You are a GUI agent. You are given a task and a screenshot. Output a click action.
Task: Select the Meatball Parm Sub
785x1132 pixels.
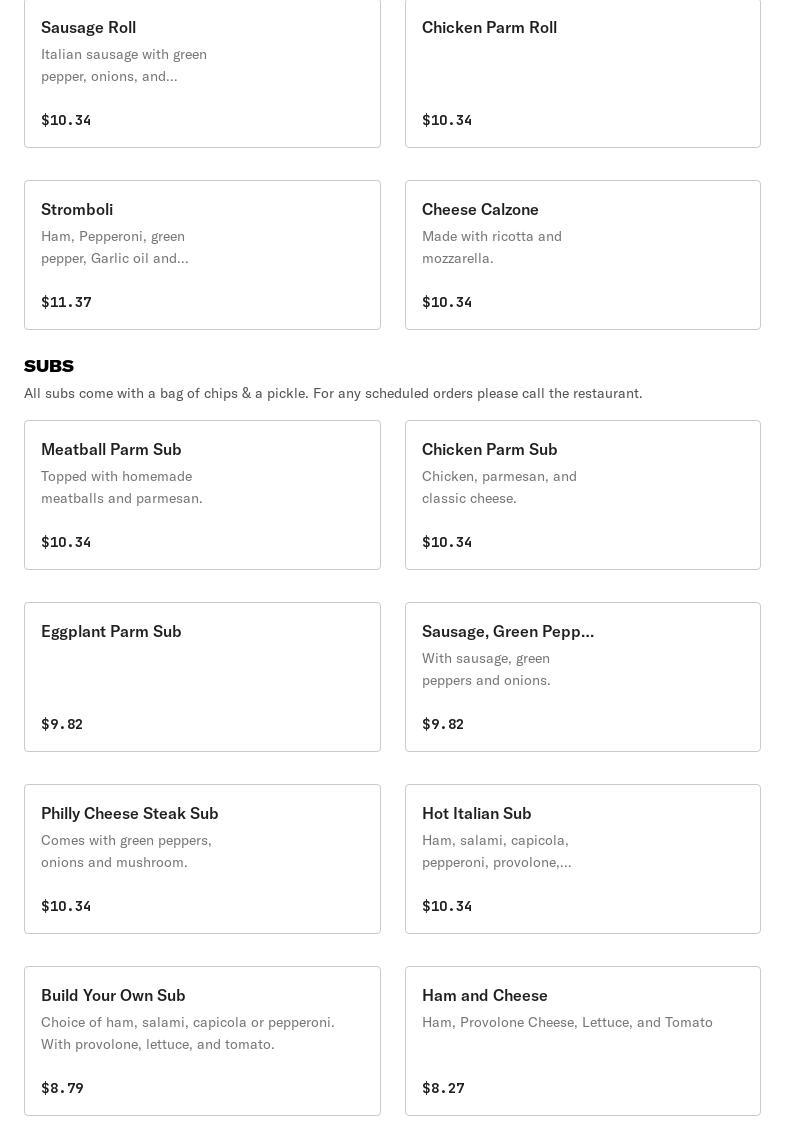coord(202,495)
